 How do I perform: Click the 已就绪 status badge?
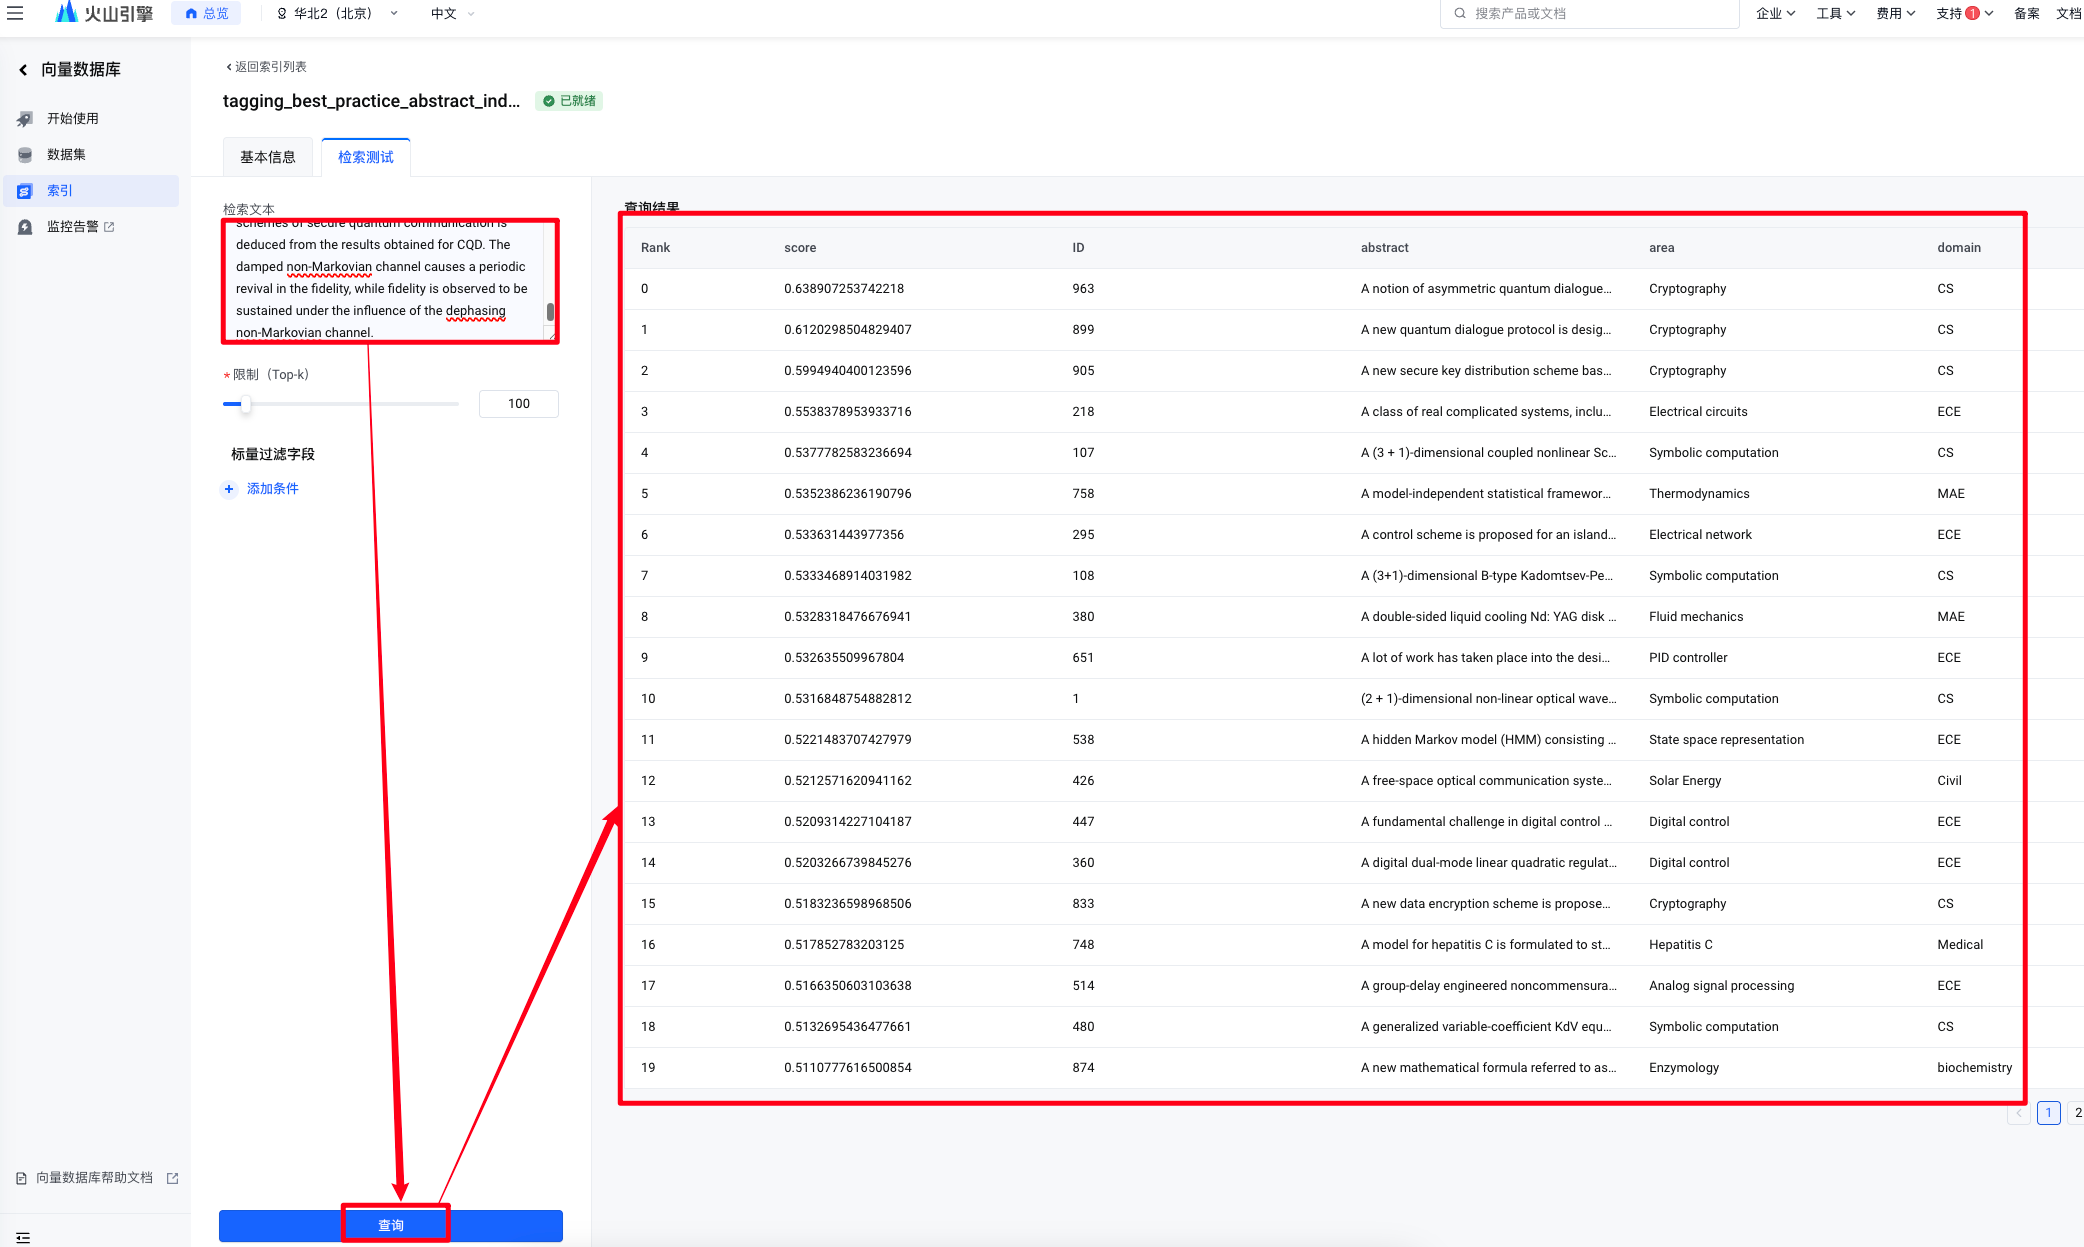(x=569, y=100)
